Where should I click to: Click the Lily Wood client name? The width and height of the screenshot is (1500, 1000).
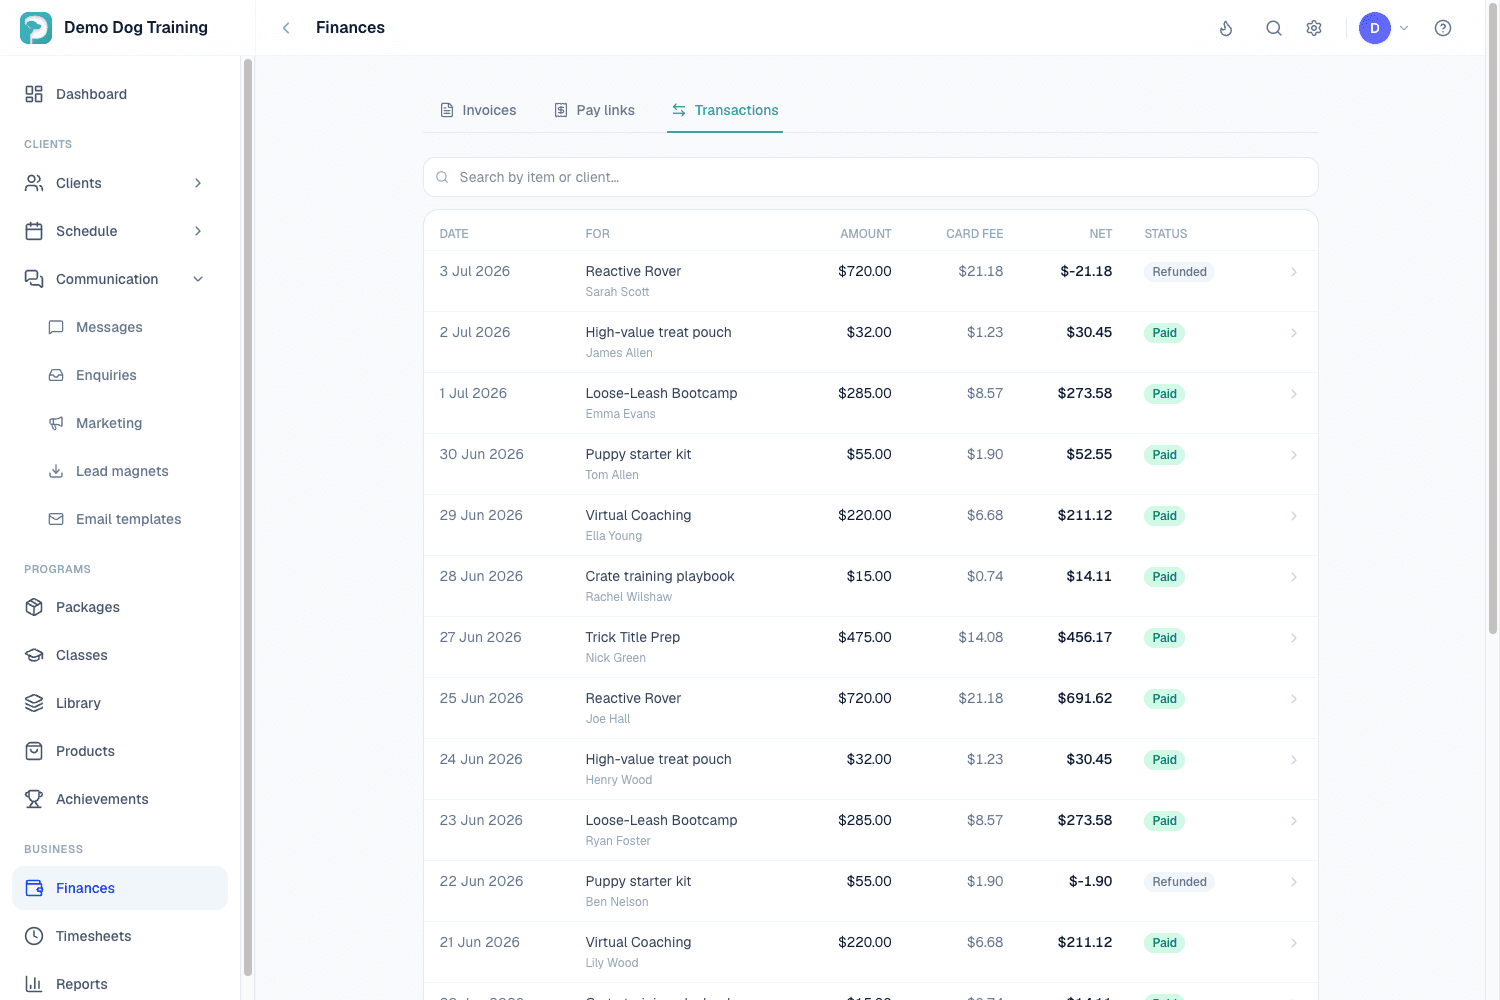(612, 963)
